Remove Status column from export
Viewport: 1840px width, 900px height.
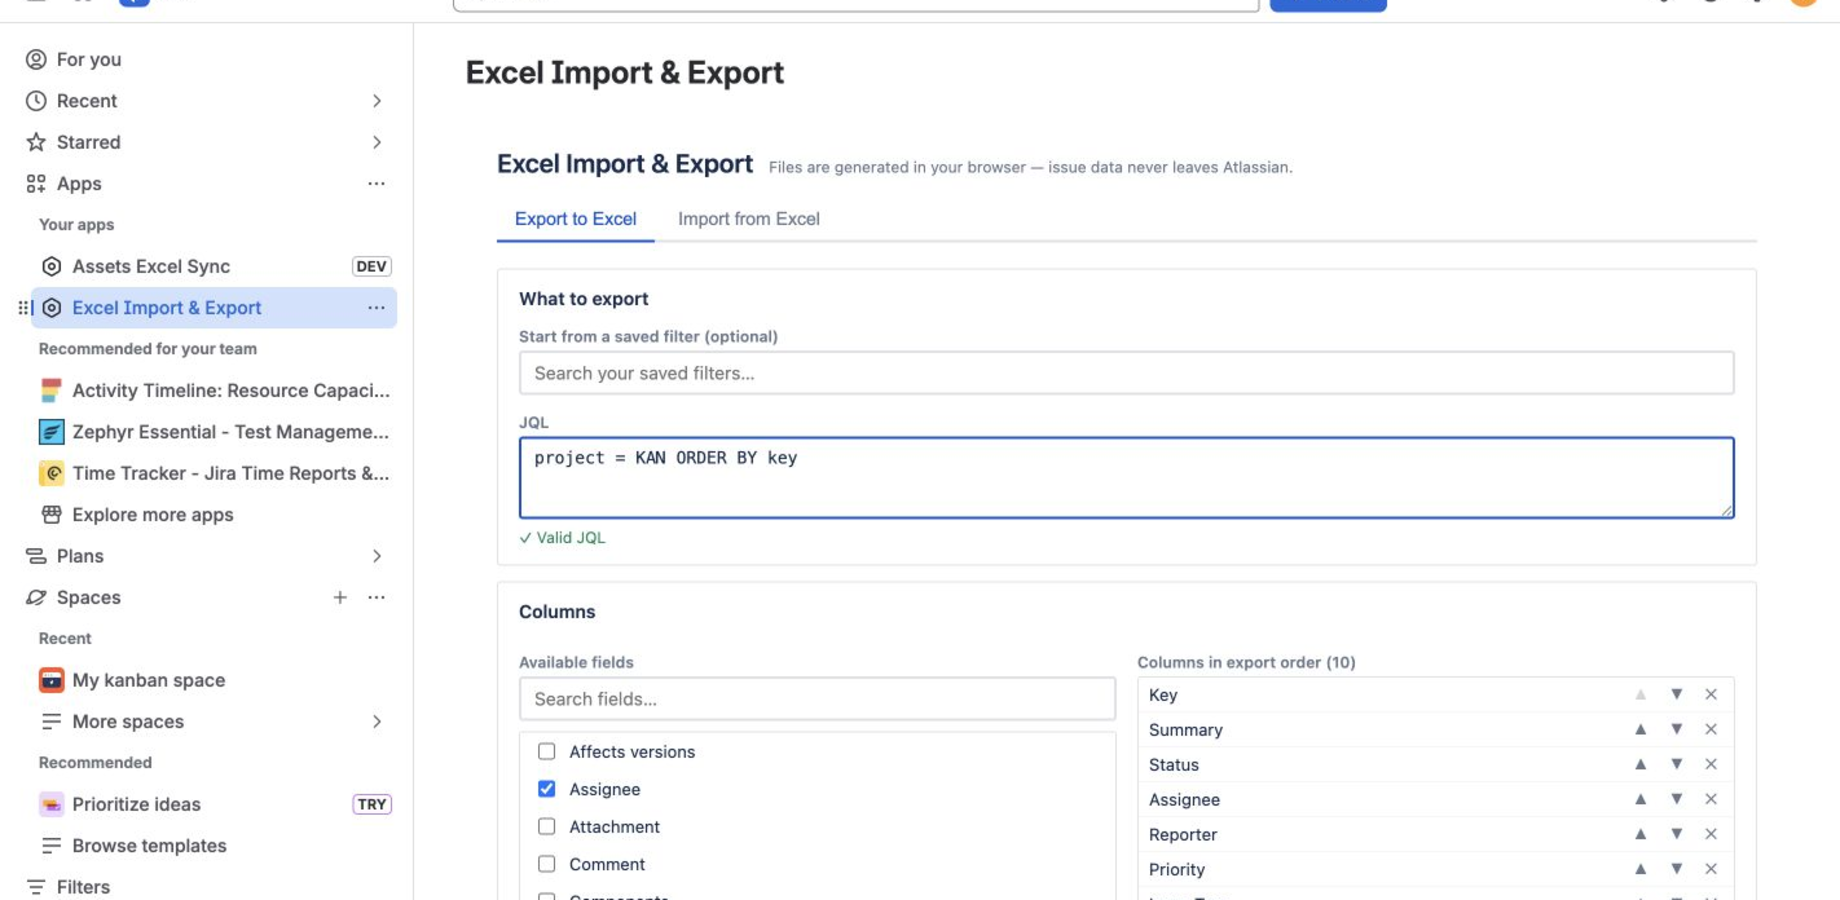tap(1711, 764)
